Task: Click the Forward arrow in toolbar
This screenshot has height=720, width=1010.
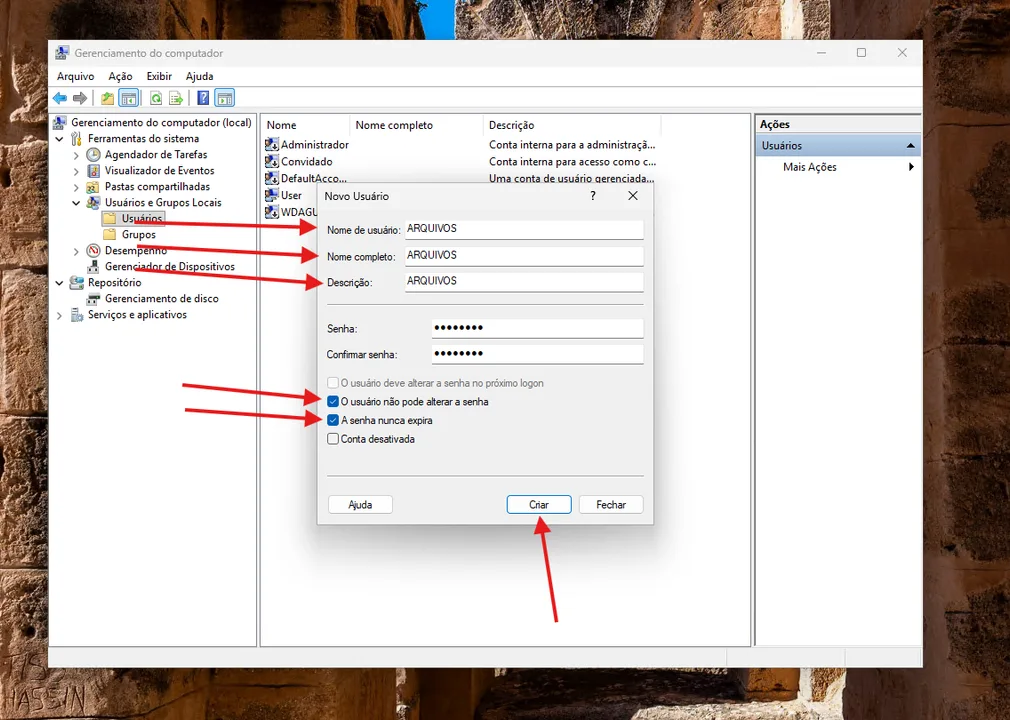Action: [x=80, y=98]
